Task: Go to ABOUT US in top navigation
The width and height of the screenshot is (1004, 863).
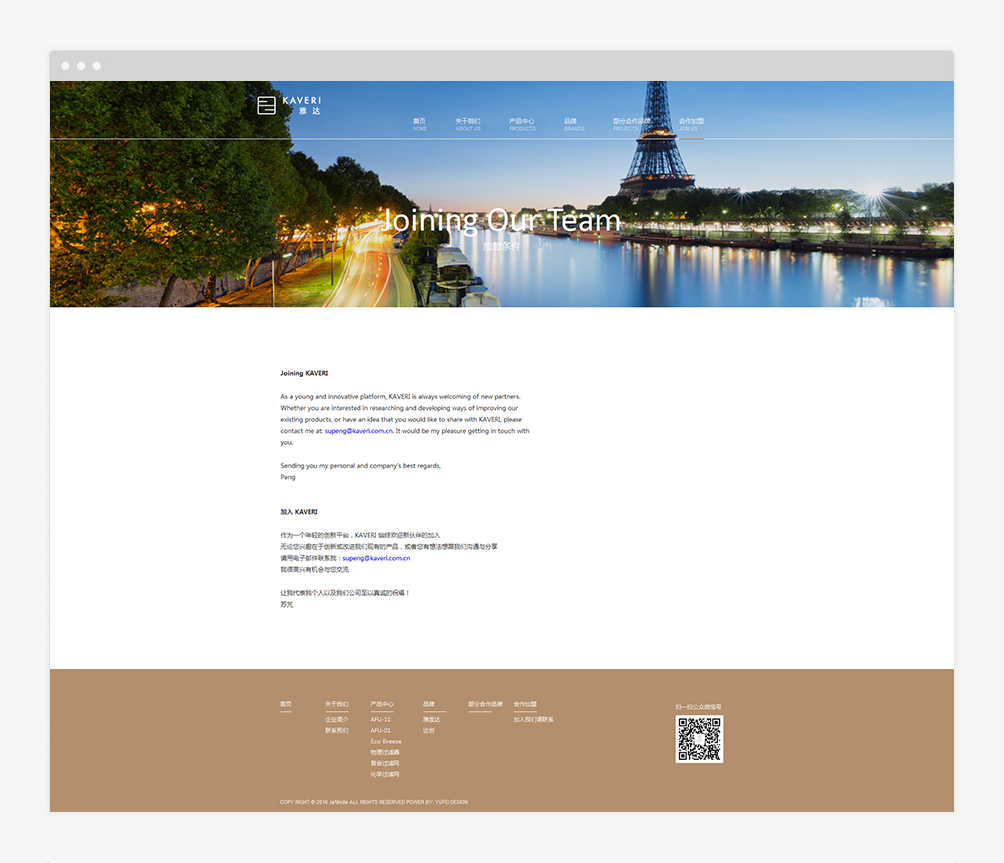Action: coord(467,124)
